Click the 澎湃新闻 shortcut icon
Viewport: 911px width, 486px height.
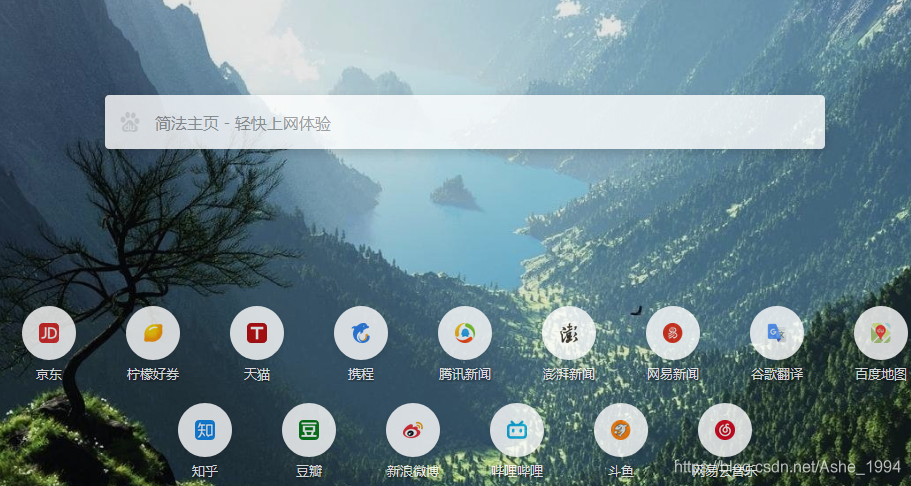point(569,333)
